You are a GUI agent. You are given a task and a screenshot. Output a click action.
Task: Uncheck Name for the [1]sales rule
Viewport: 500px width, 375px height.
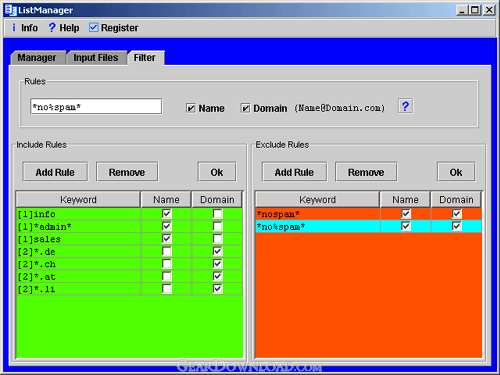[x=167, y=239]
